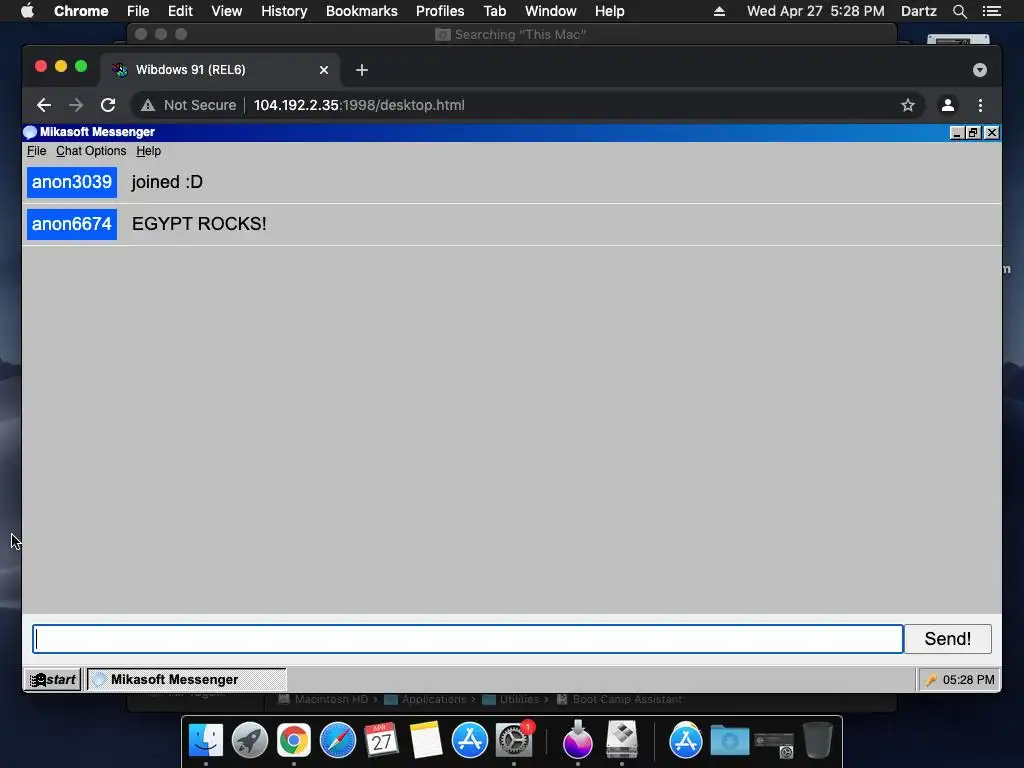Open Calendar showing 27 in dock
The width and height of the screenshot is (1024, 768).
tap(381, 741)
